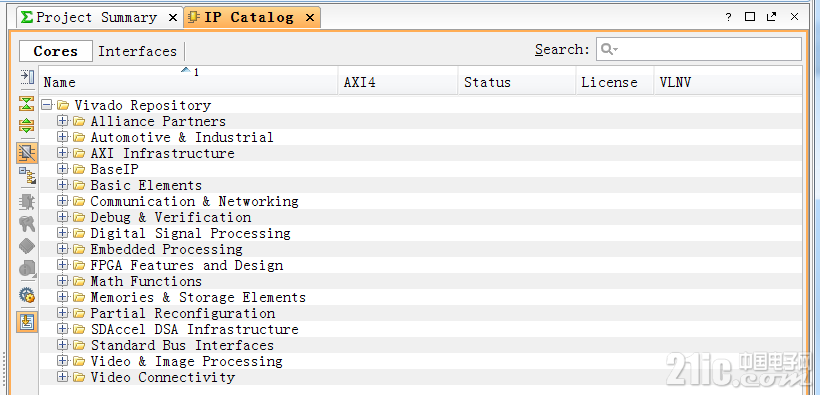
Task: Click the group-by-hierarchy tree icon
Action: [x=27, y=176]
